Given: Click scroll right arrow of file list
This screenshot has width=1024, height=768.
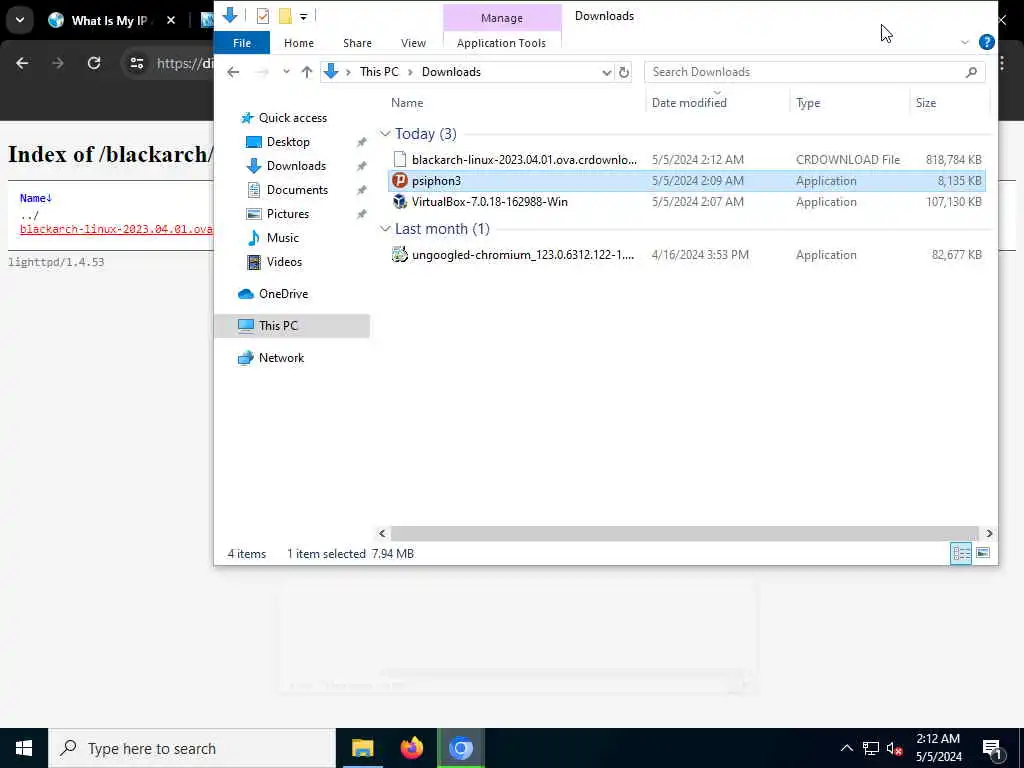Looking at the screenshot, I should coord(989,534).
